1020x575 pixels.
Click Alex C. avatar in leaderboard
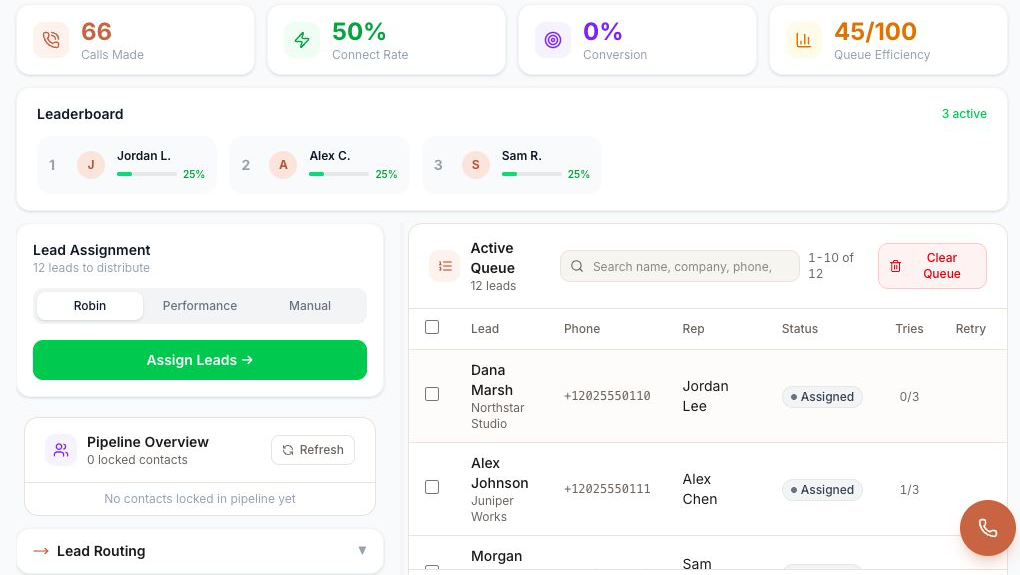tap(283, 165)
